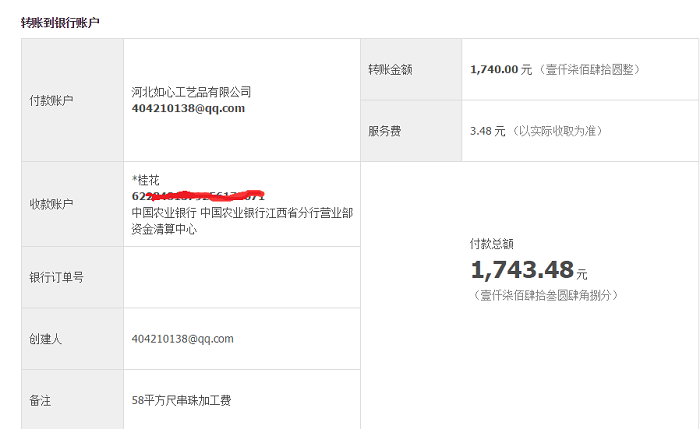Click the 服务费 label cell

point(385,131)
